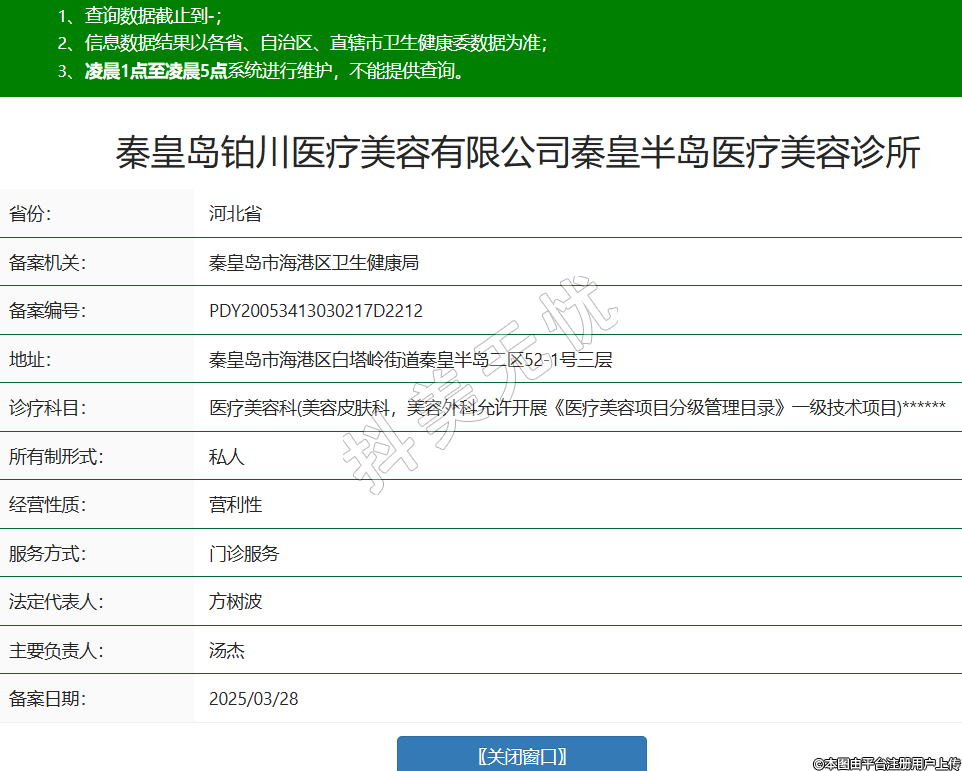Click main person in charge 汤杰
This screenshot has width=962, height=771.
pyautogui.click(x=226, y=651)
